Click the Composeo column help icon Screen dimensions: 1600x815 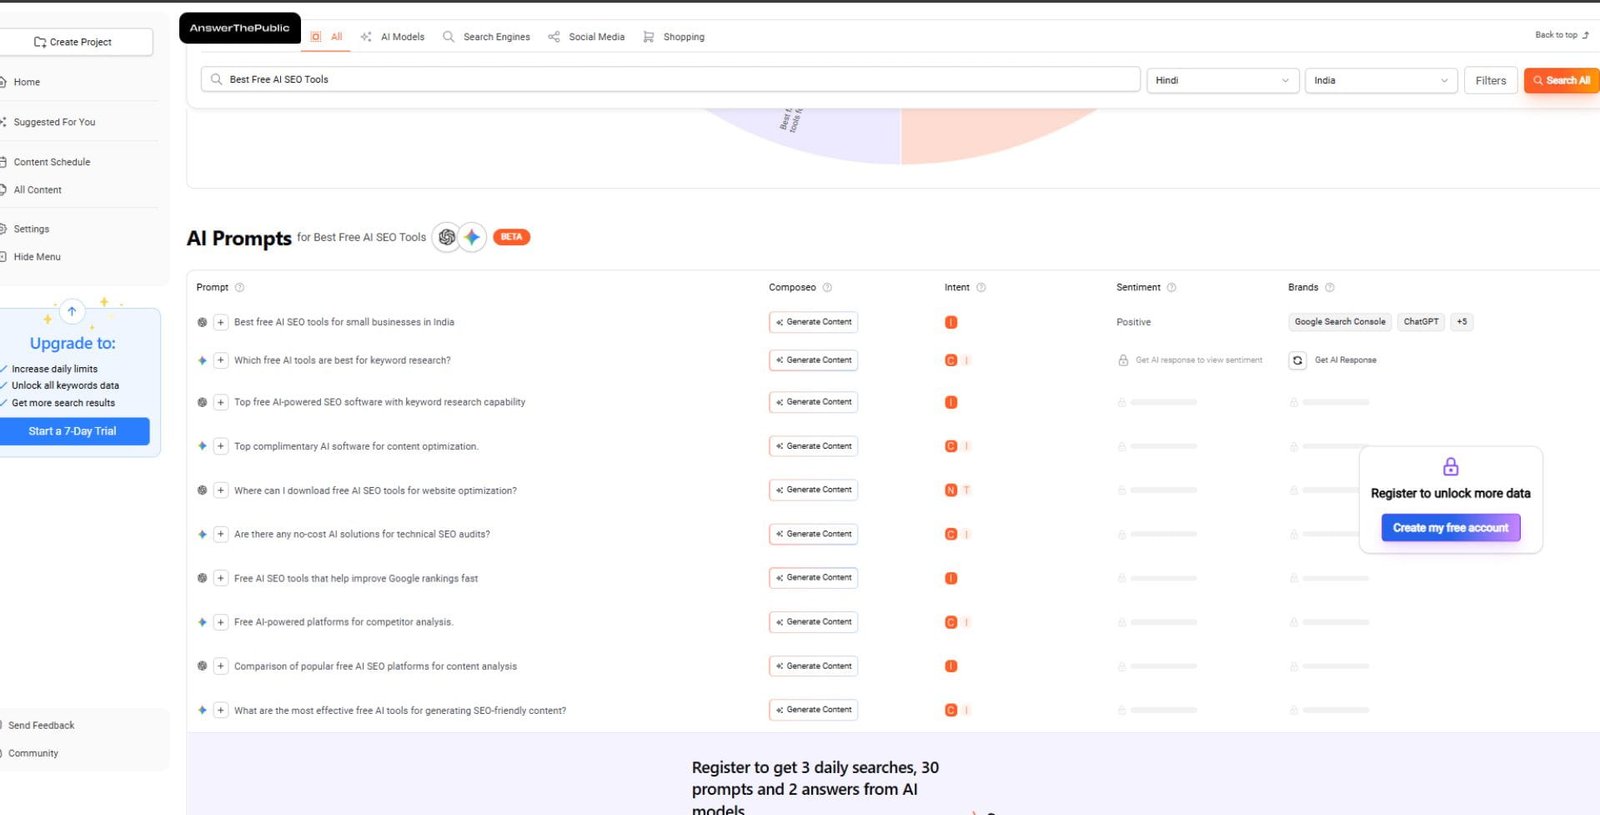[x=827, y=287]
